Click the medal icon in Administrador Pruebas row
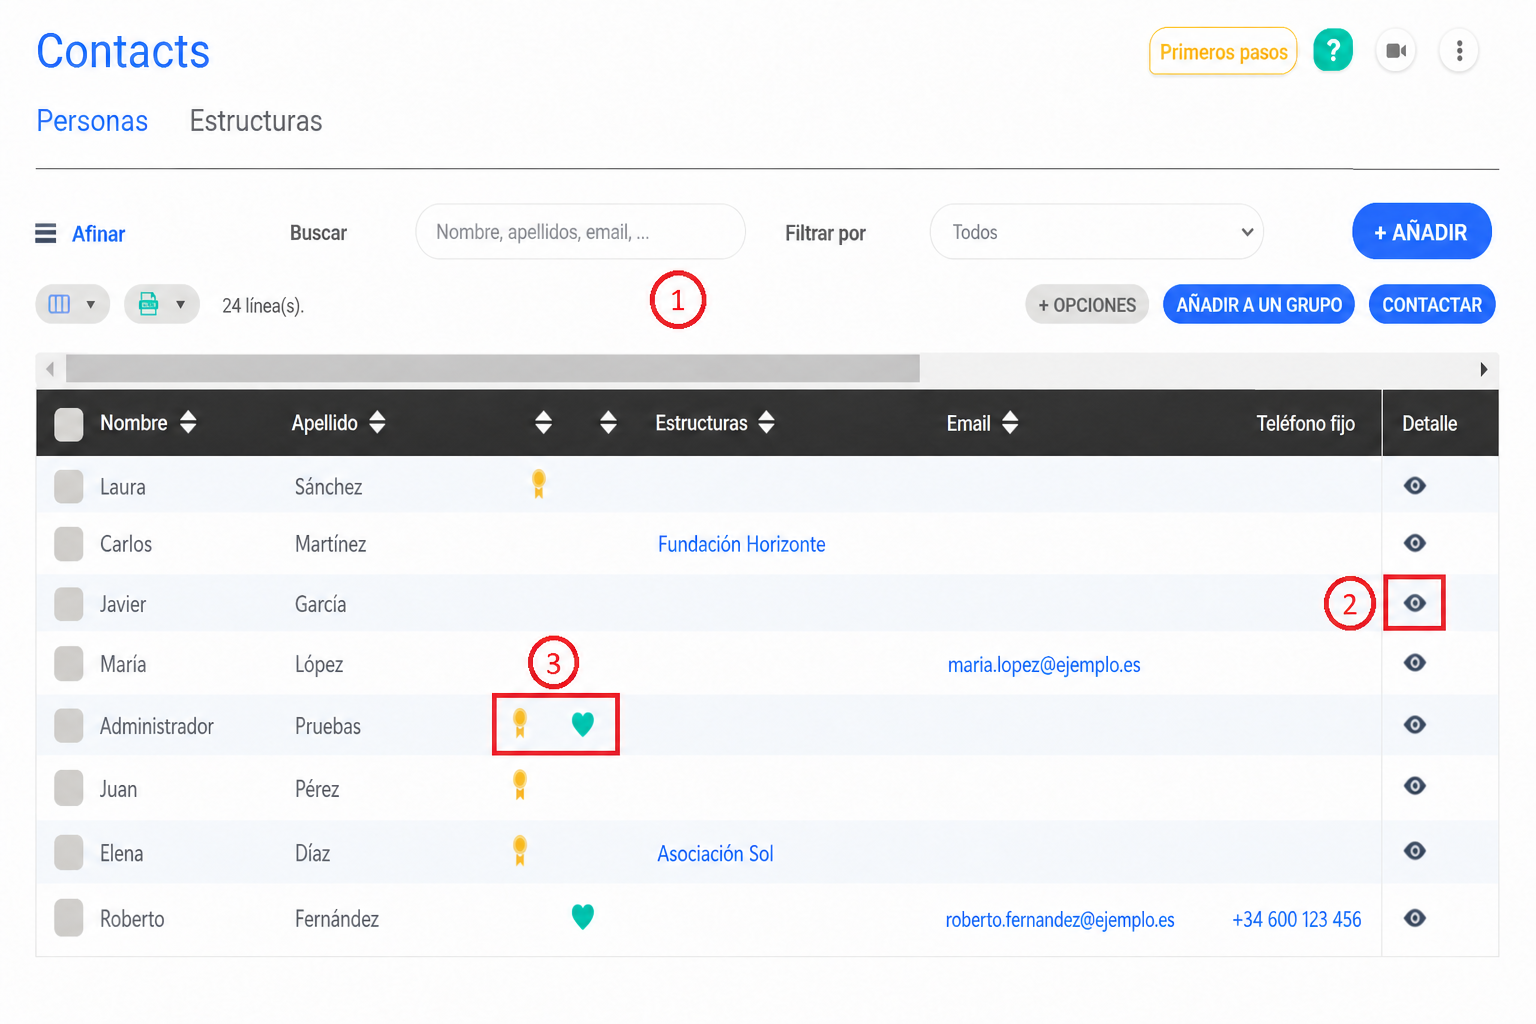Viewport: 1536px width, 1024px height. [x=520, y=723]
